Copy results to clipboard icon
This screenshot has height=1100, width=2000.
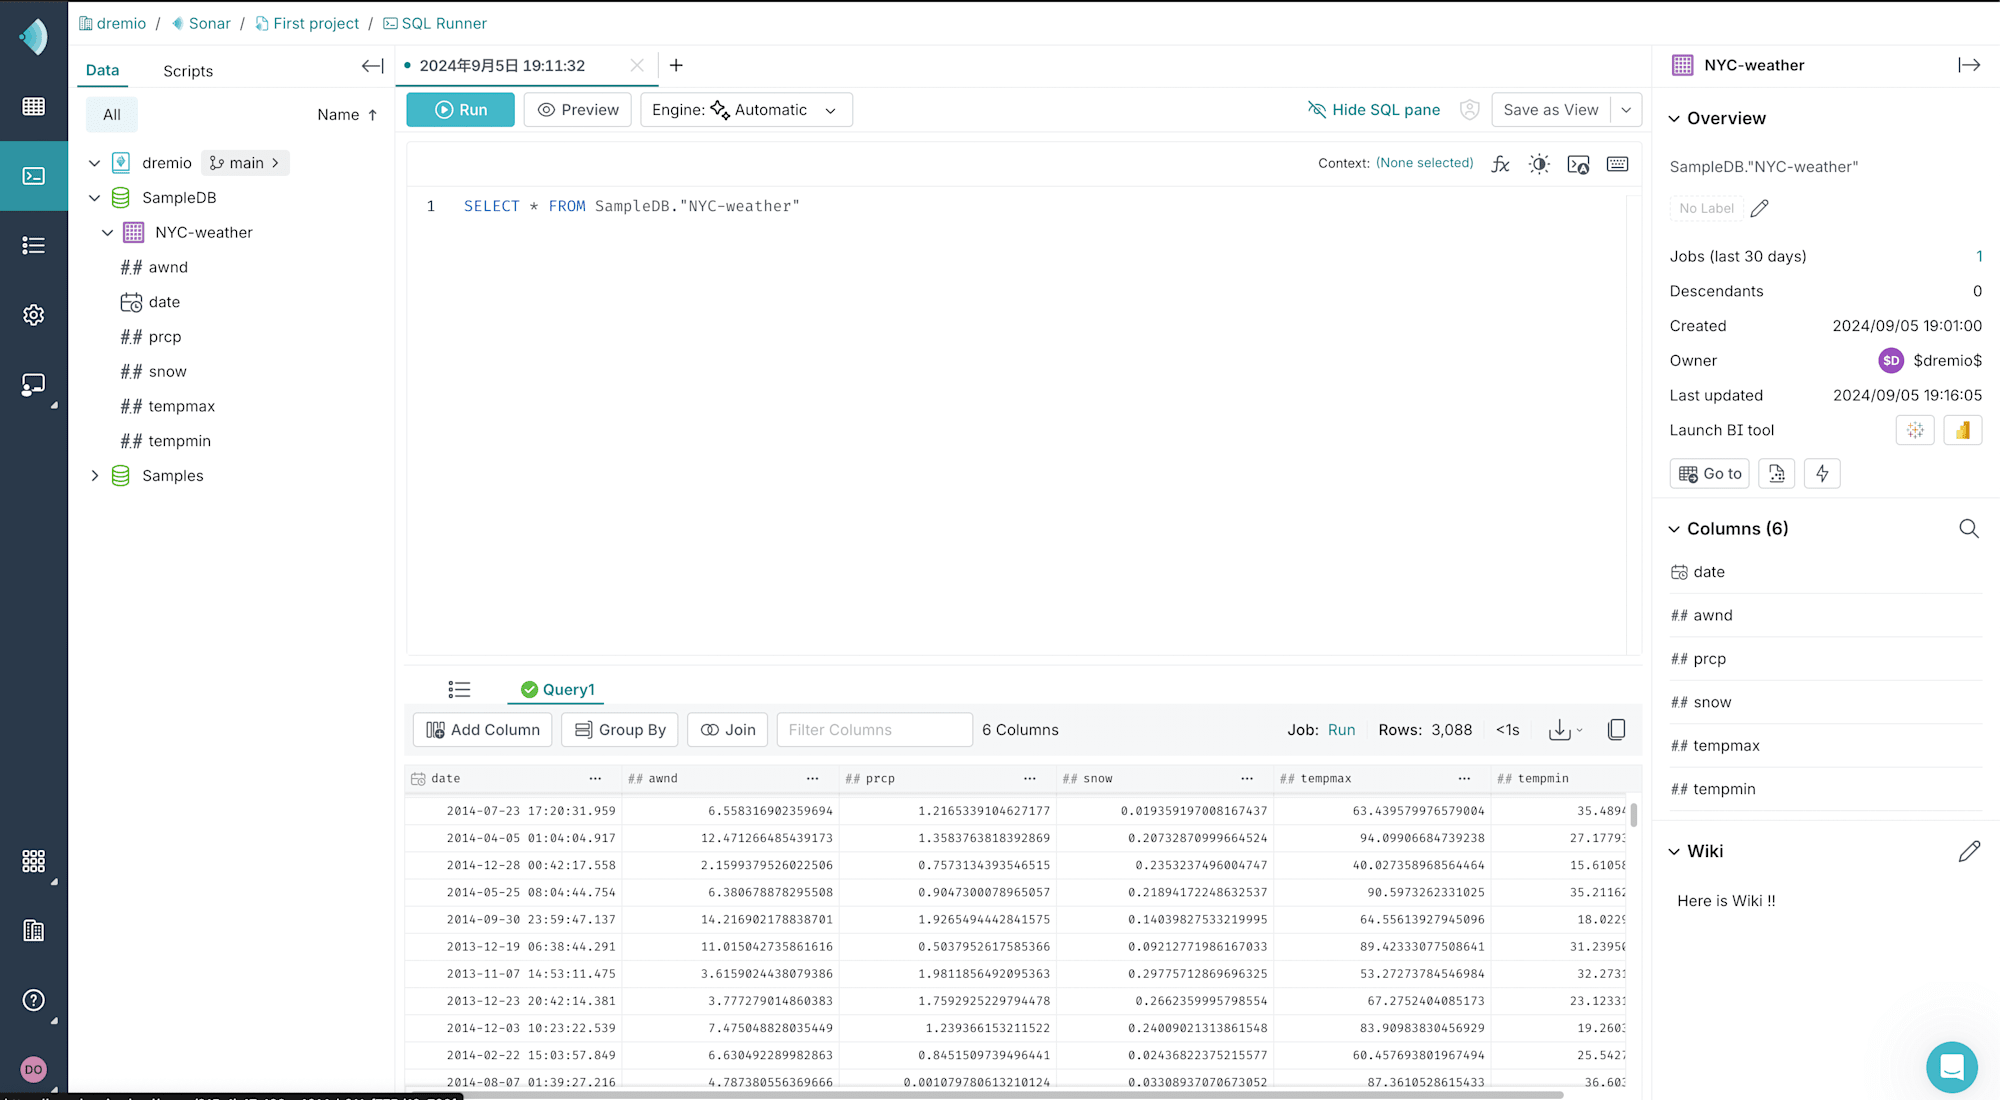tap(1616, 730)
